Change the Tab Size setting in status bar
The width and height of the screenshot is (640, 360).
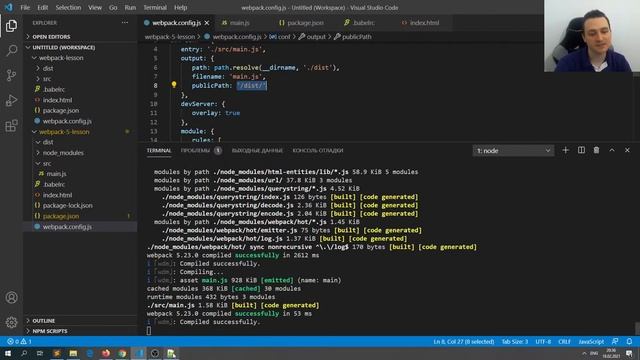point(515,342)
